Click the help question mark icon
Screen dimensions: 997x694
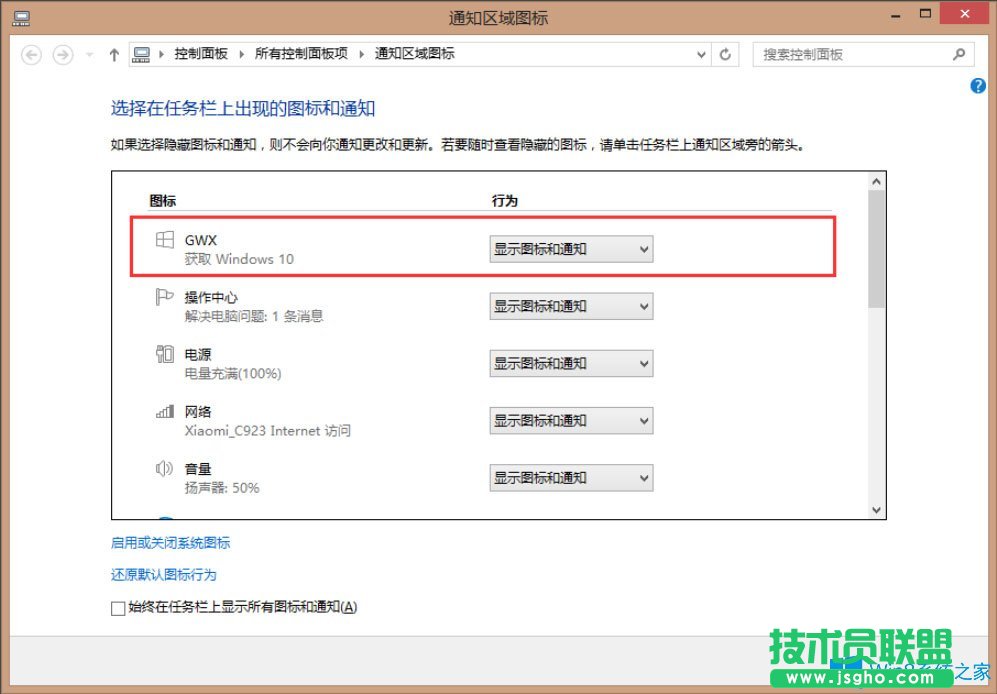tap(977, 86)
